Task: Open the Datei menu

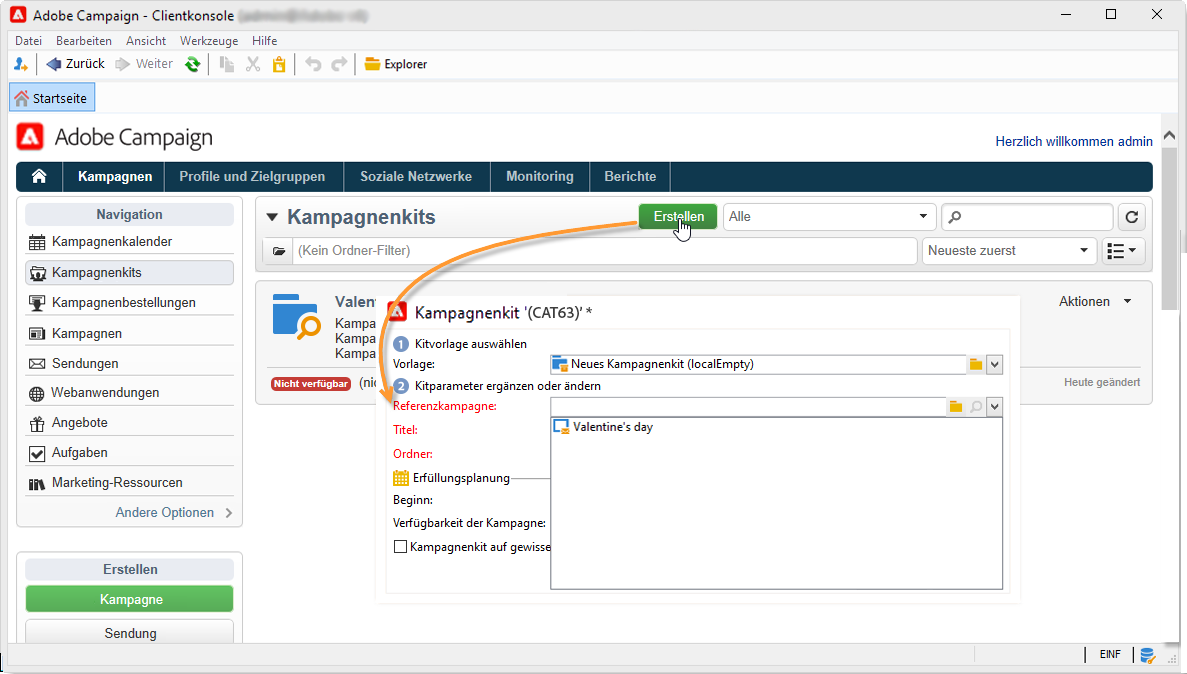Action: [29, 41]
